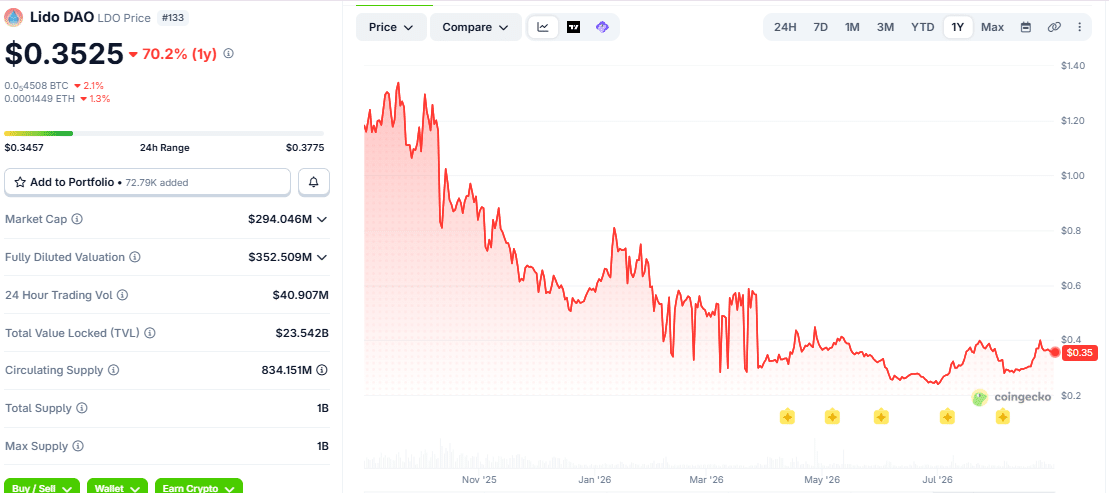Click red current price dot on chart

[x=1056, y=352]
